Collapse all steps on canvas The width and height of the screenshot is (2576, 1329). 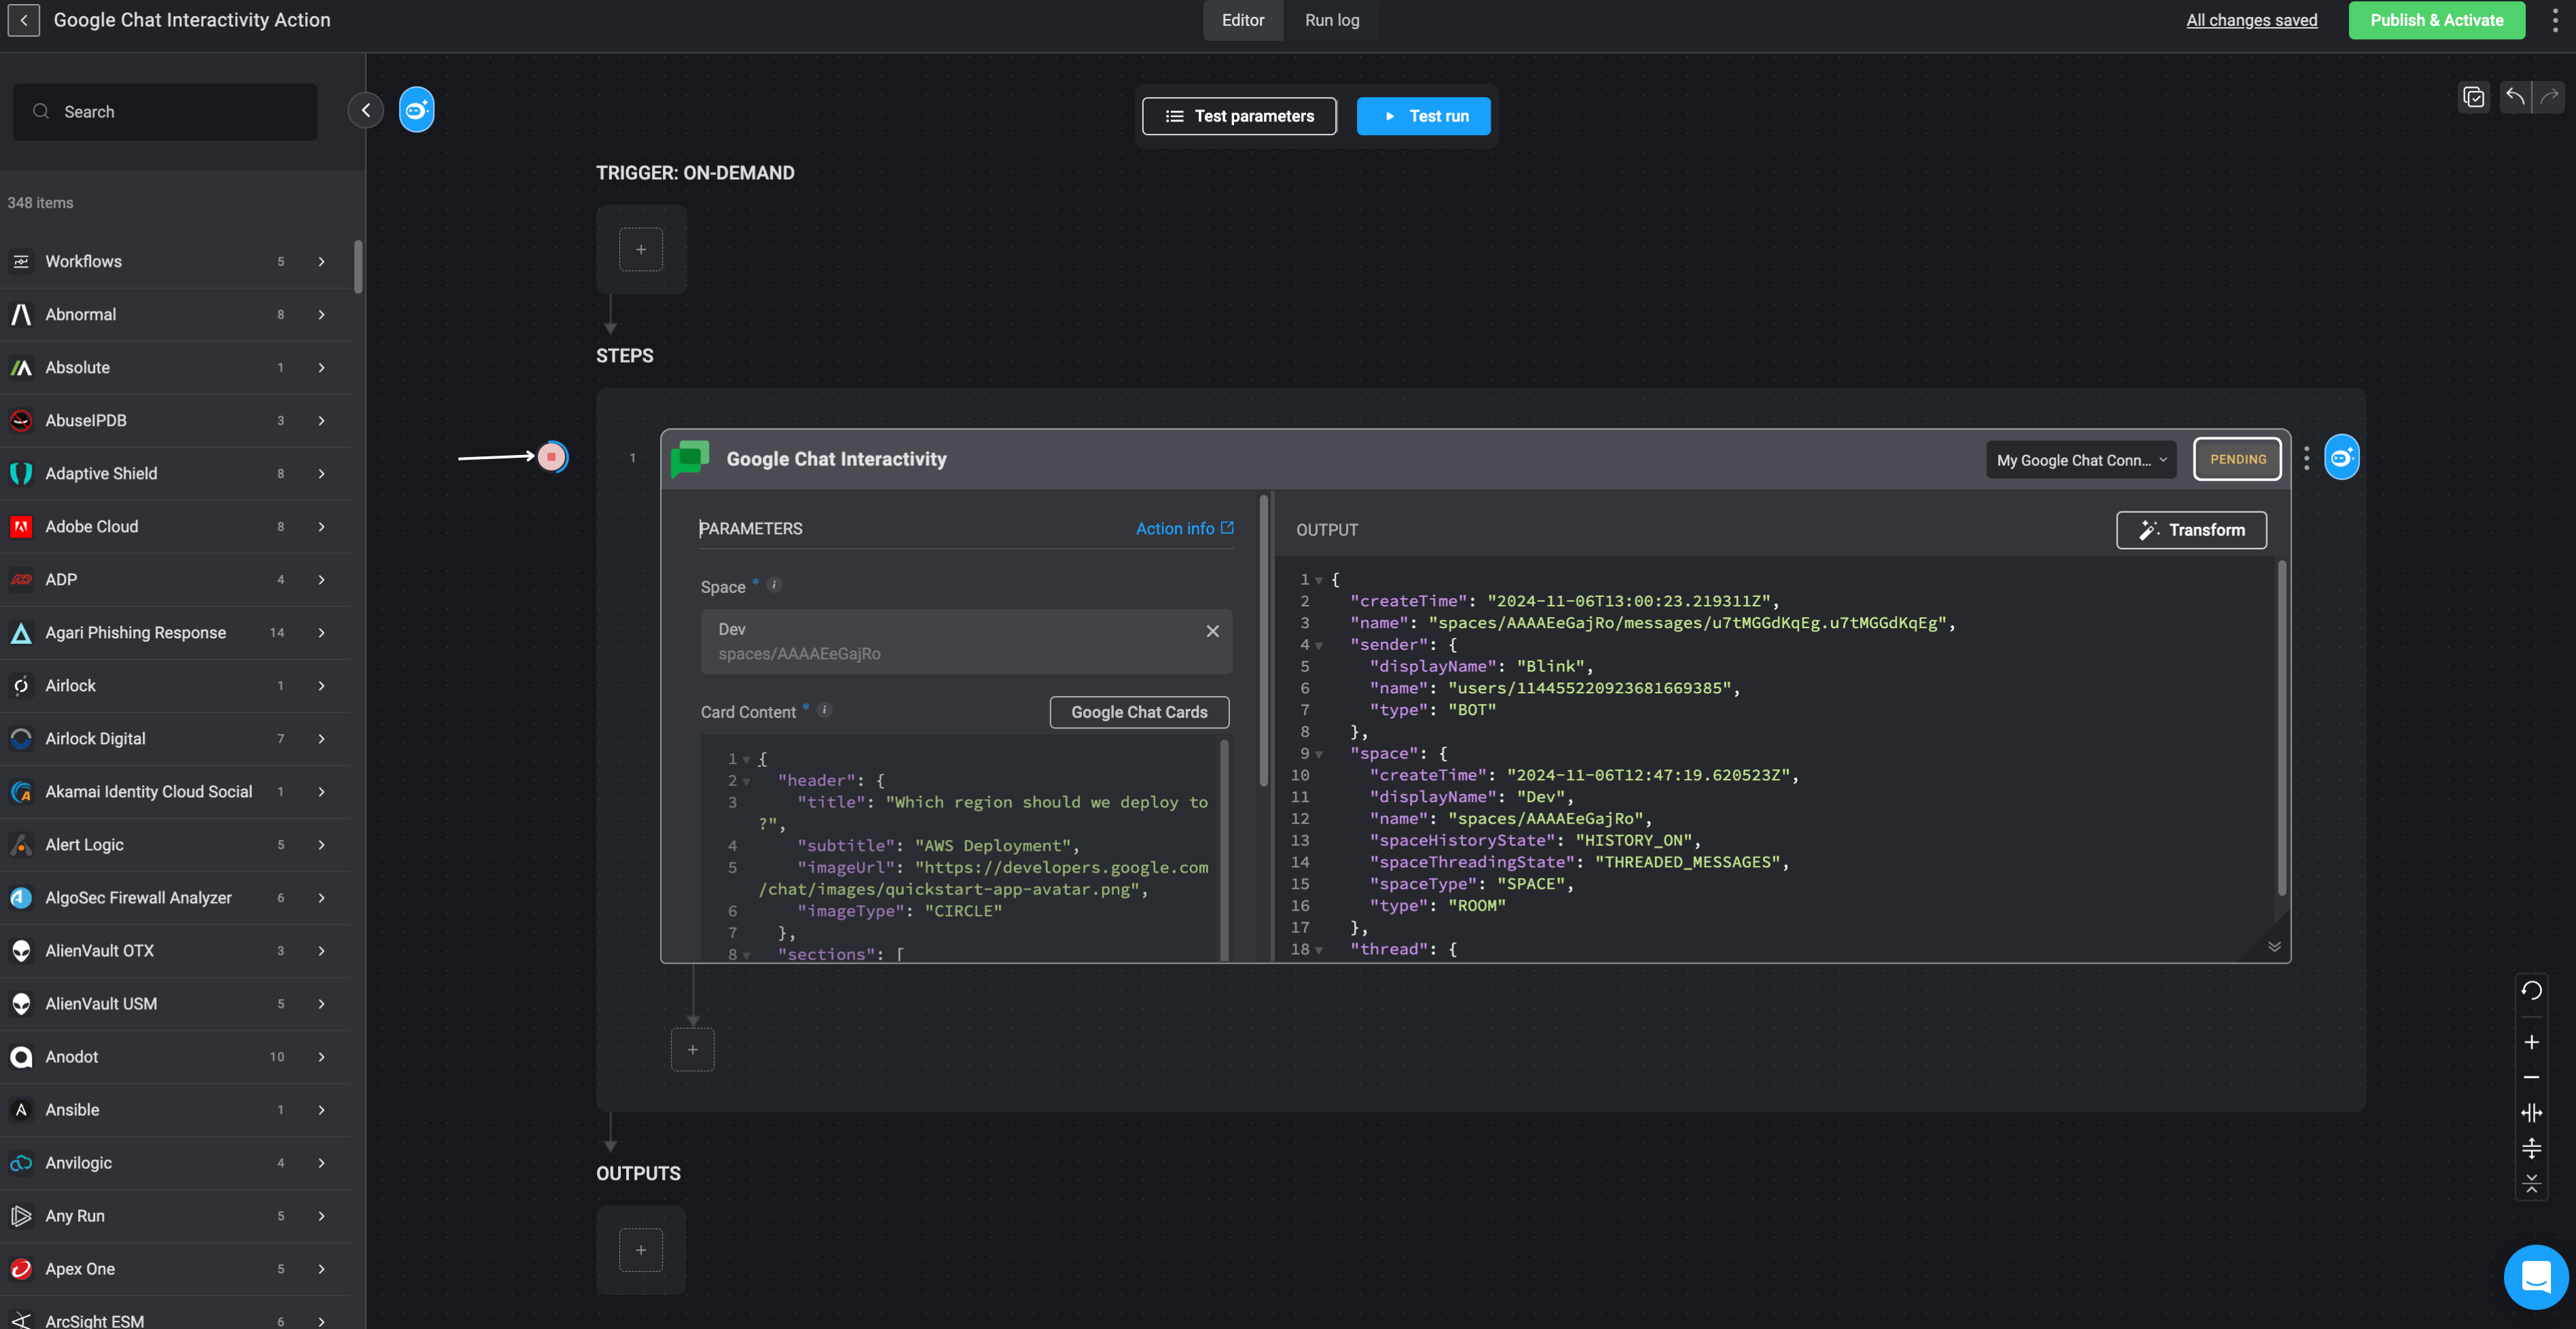point(2532,1184)
